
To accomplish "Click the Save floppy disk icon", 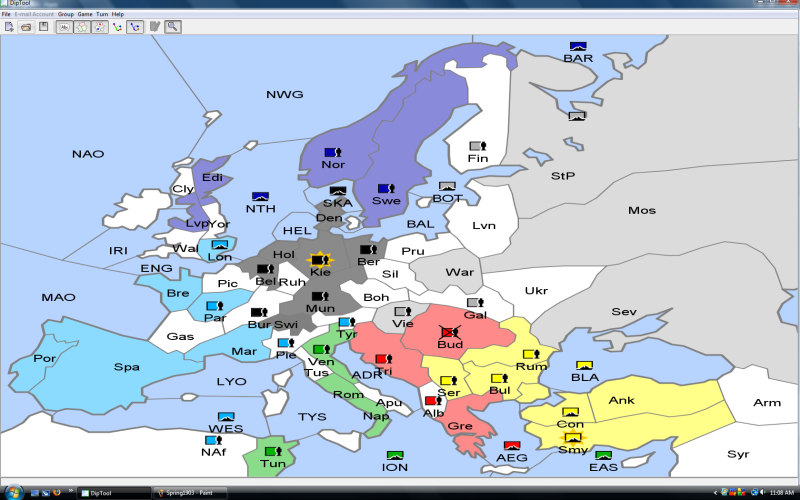I will coord(43,26).
